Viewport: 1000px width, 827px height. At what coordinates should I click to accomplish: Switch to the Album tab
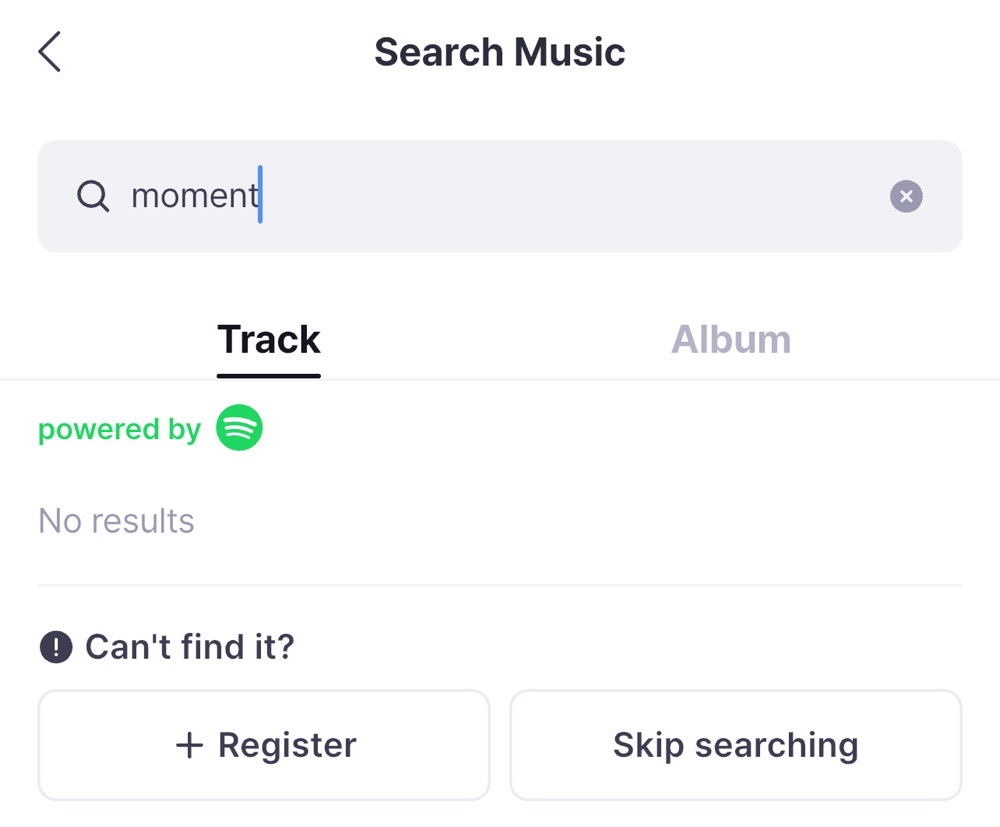[x=730, y=340]
